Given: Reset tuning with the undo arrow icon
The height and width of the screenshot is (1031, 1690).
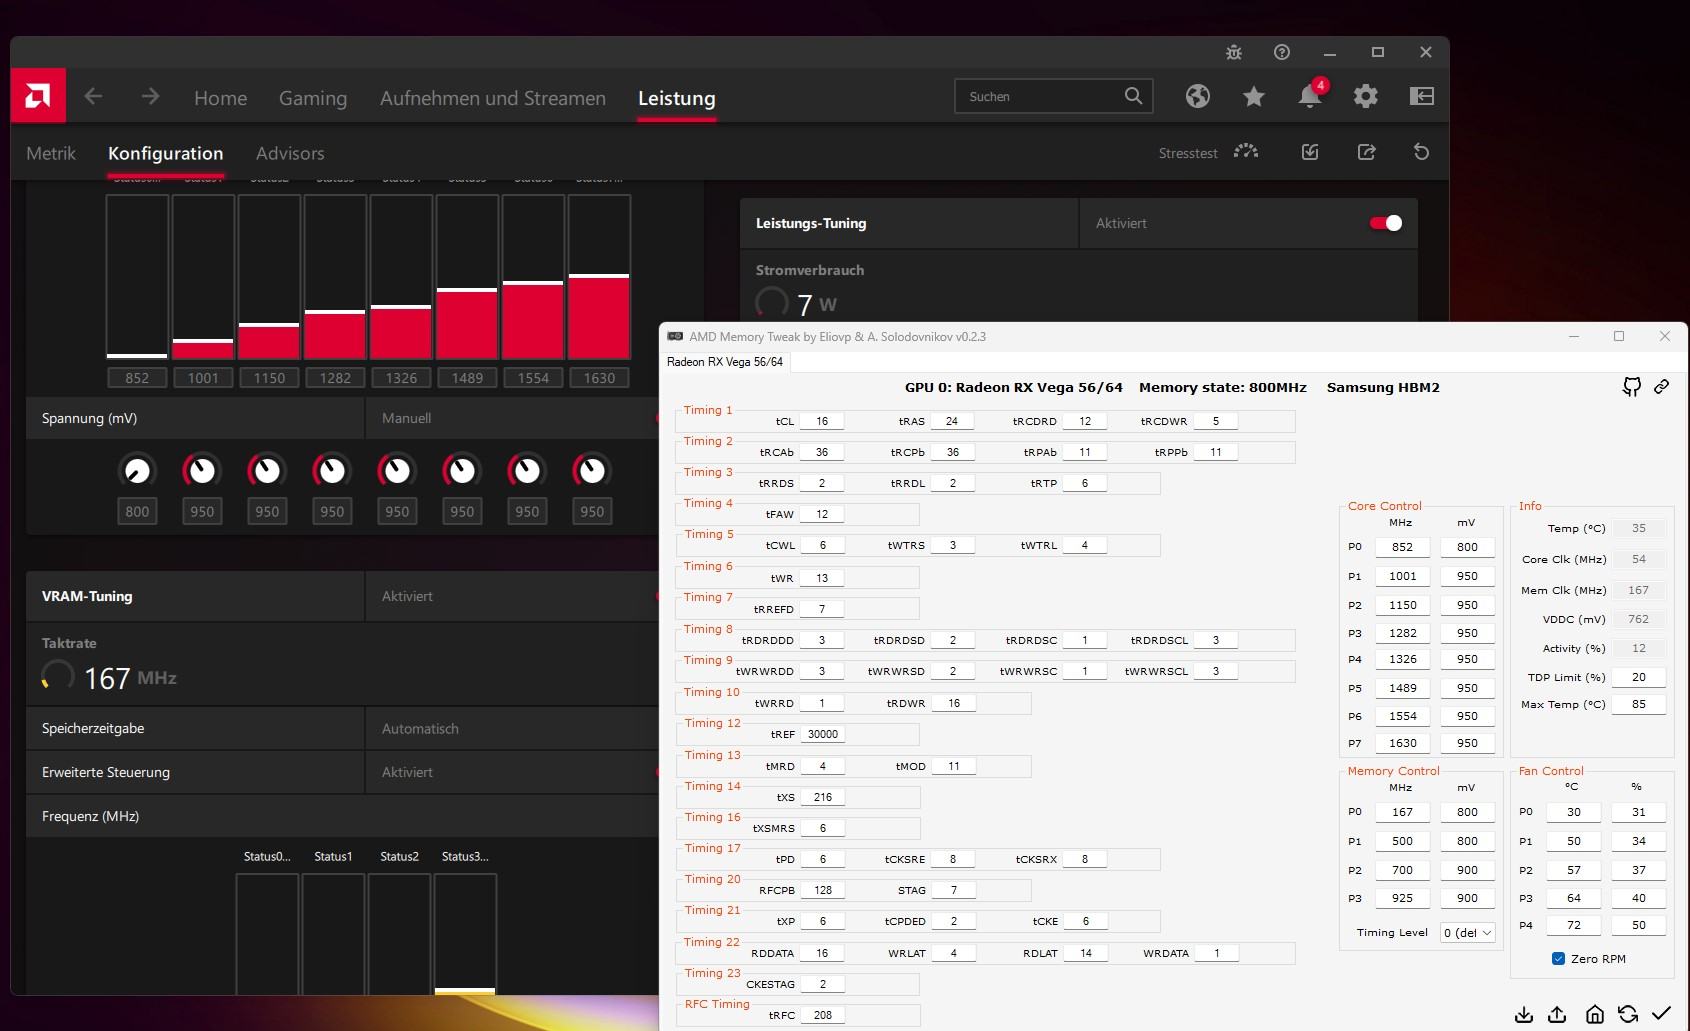Looking at the screenshot, I should pyautogui.click(x=1421, y=152).
